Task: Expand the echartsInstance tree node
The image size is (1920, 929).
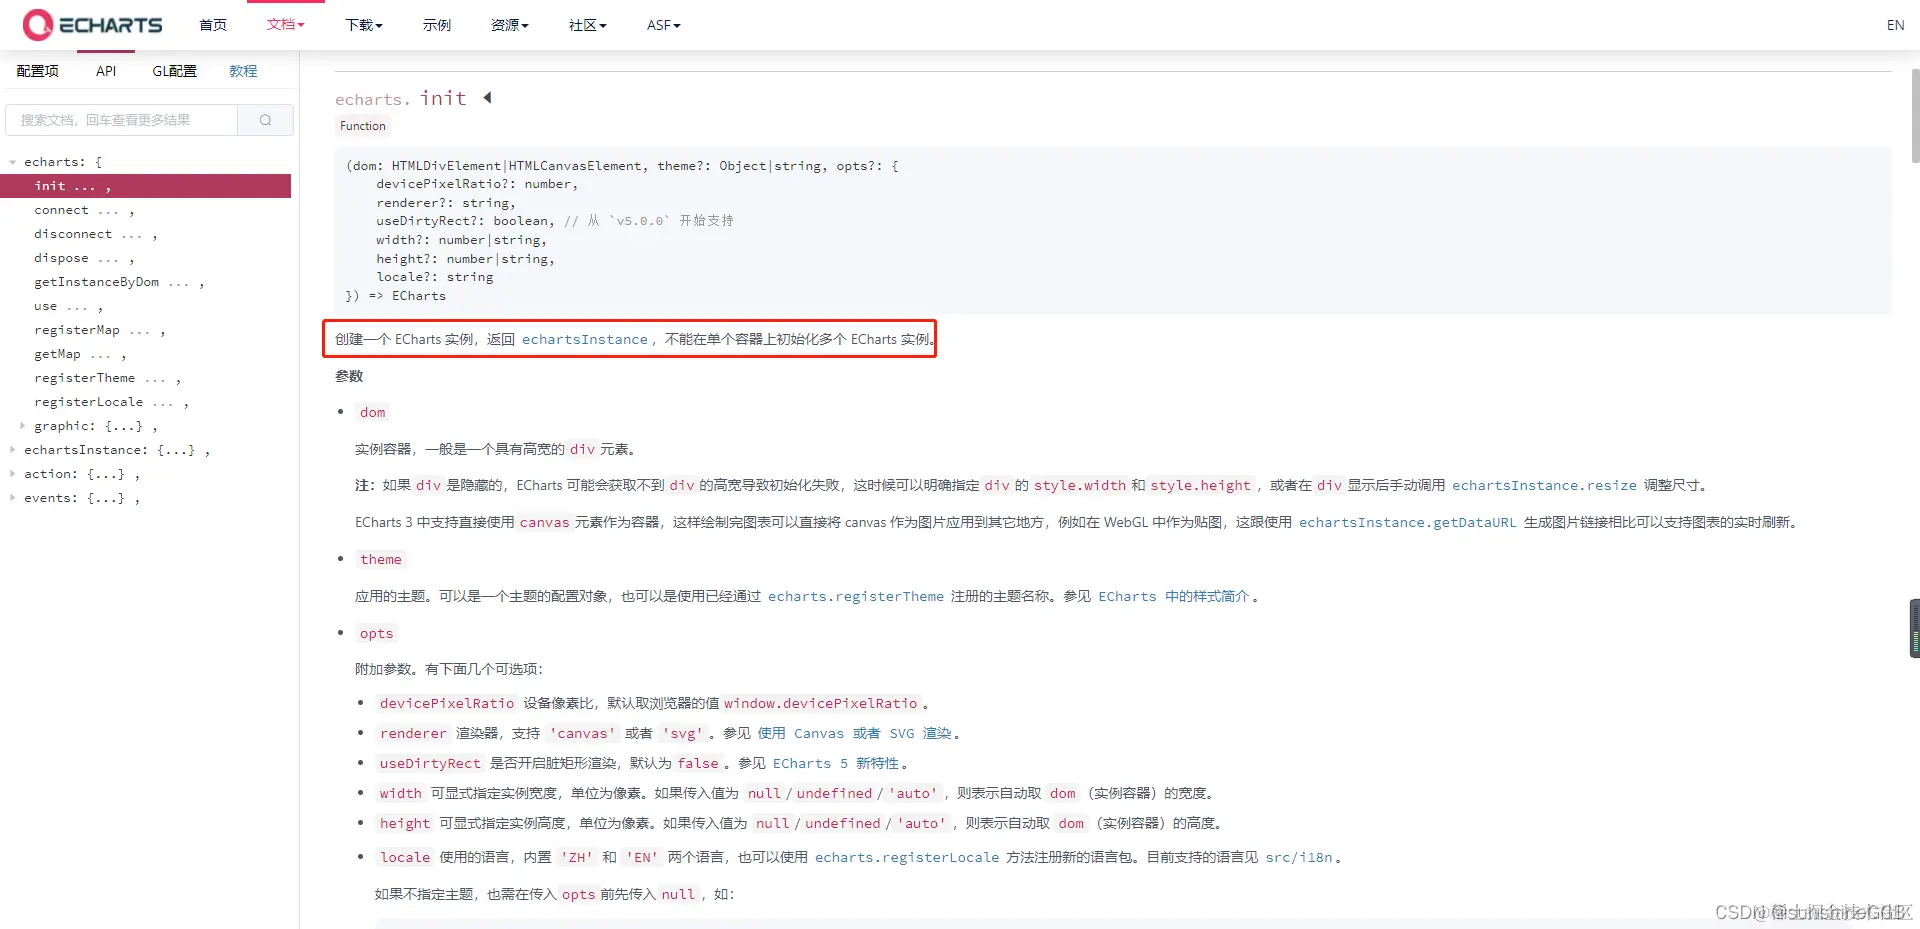Action: pyautogui.click(x=12, y=450)
